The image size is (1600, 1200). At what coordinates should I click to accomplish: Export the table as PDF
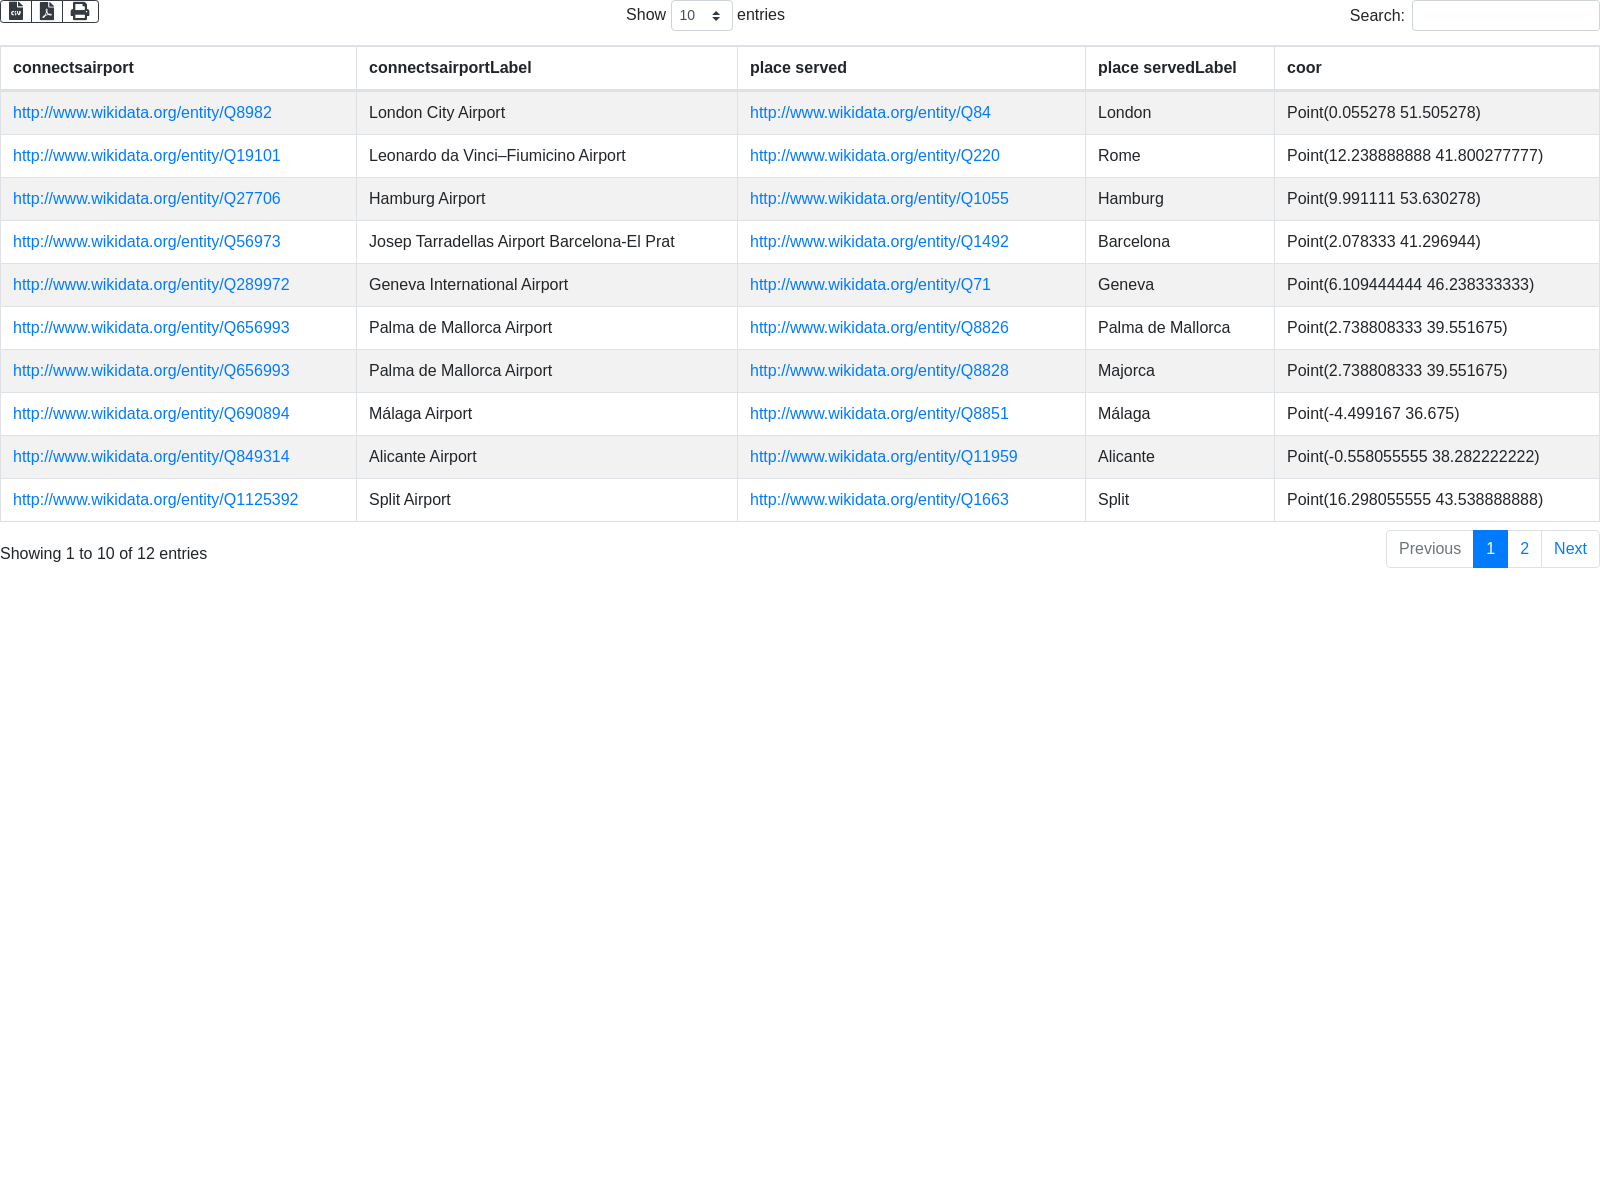point(47,11)
